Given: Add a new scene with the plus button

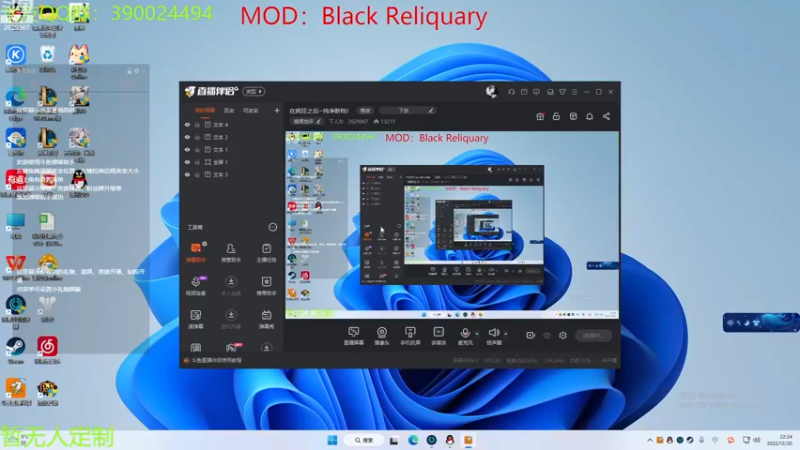Looking at the screenshot, I should pos(277,110).
